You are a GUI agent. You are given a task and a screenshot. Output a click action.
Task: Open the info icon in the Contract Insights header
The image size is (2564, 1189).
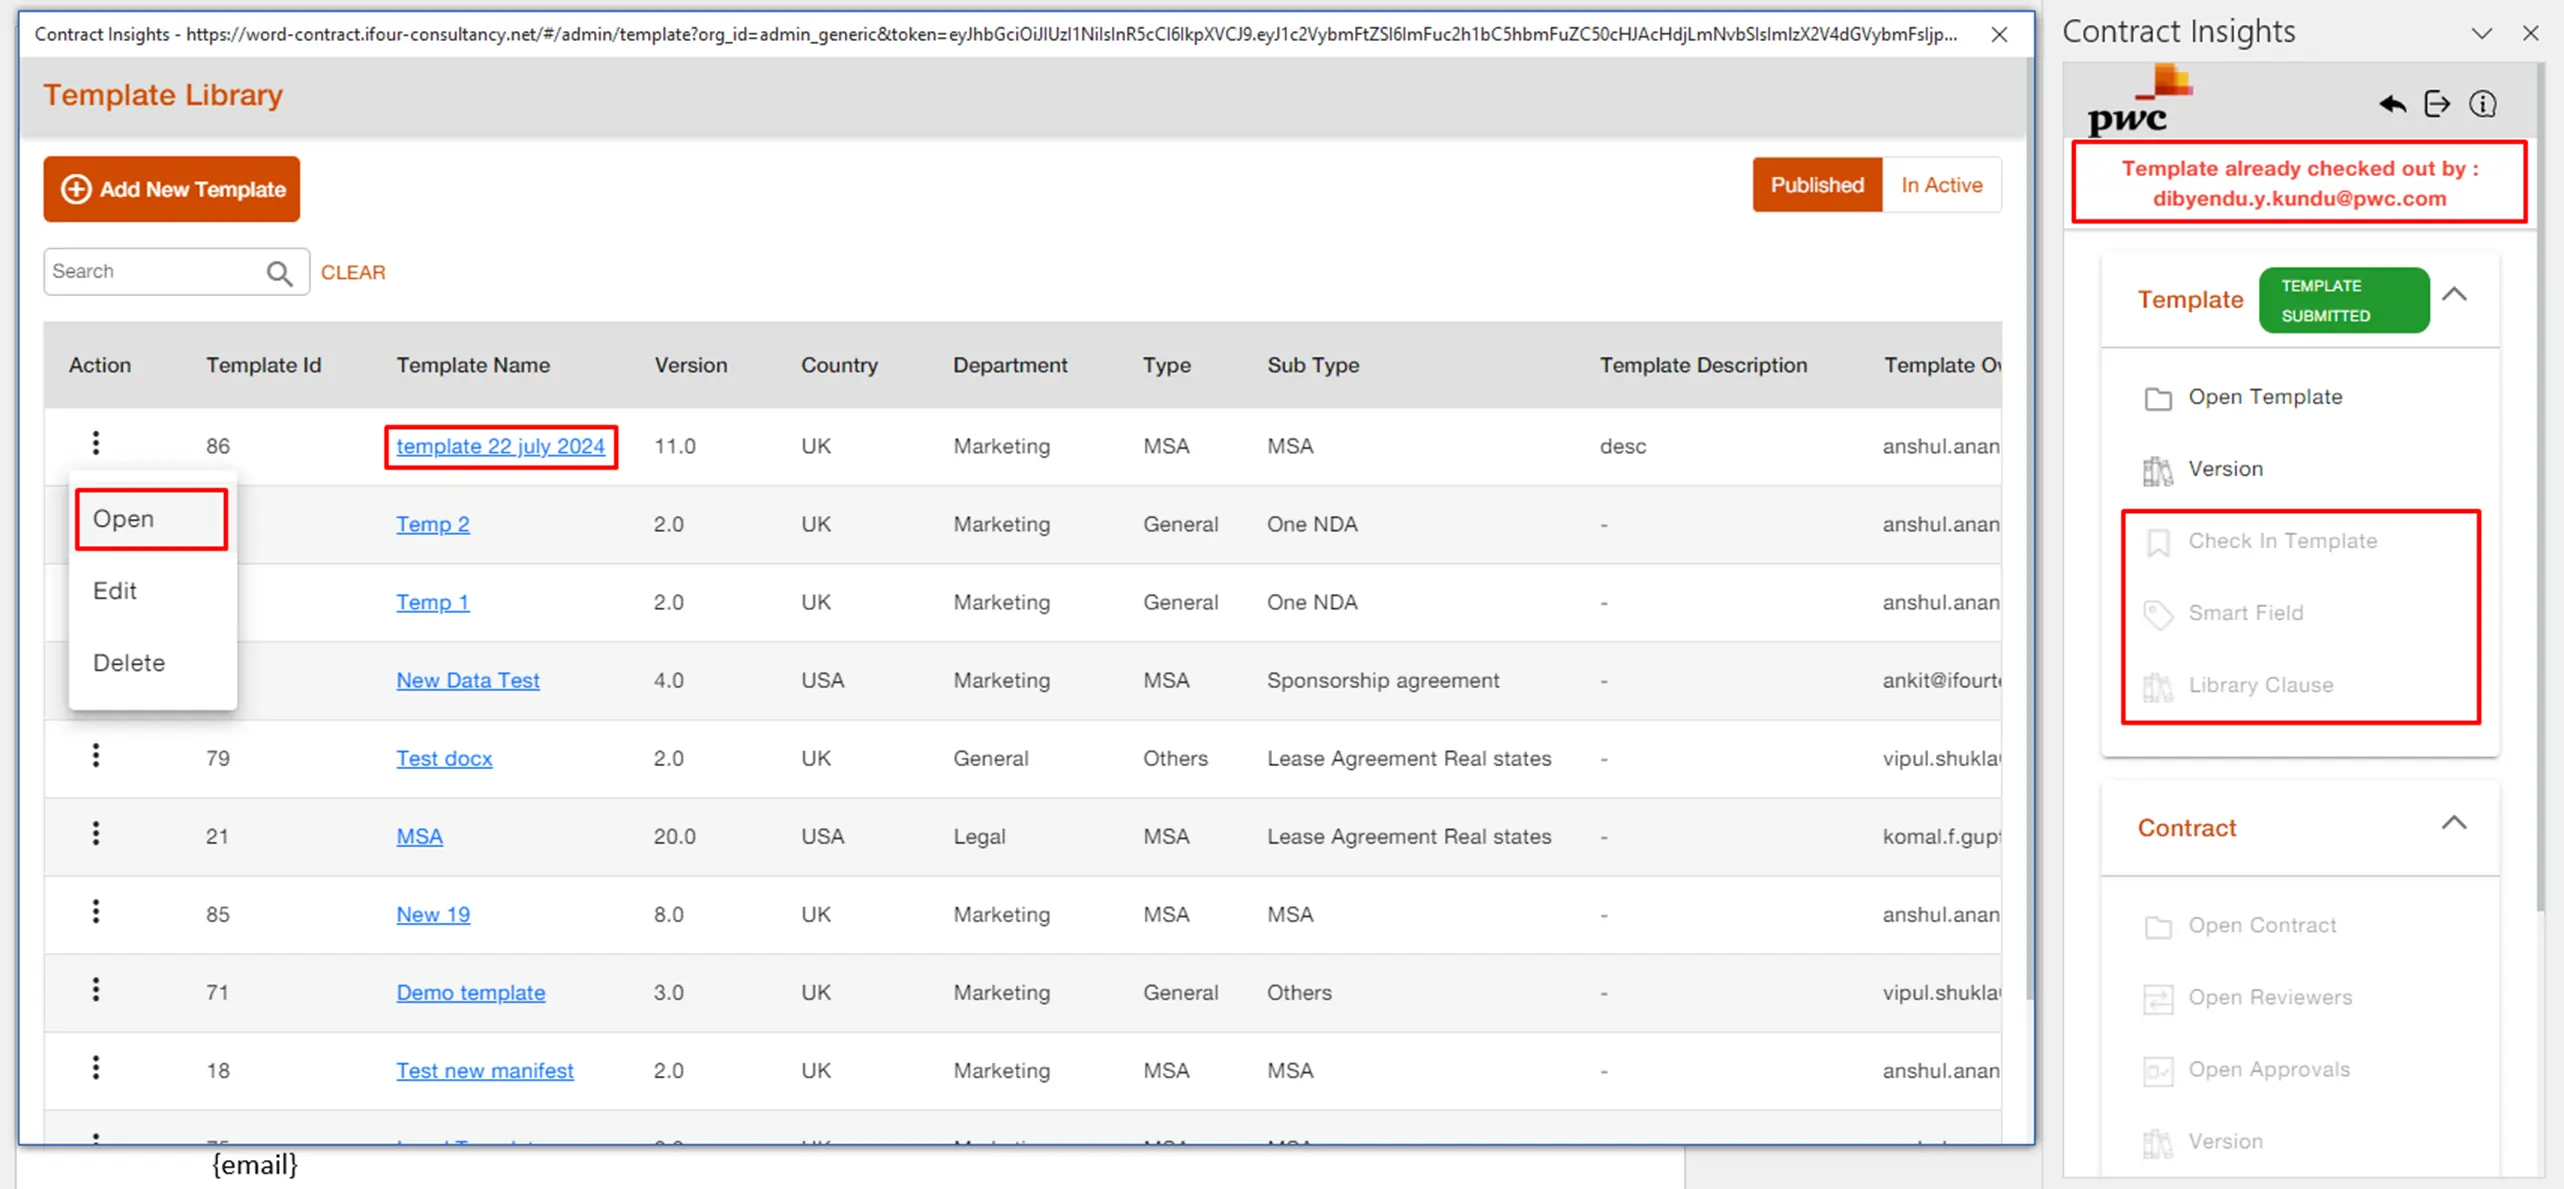[2483, 104]
